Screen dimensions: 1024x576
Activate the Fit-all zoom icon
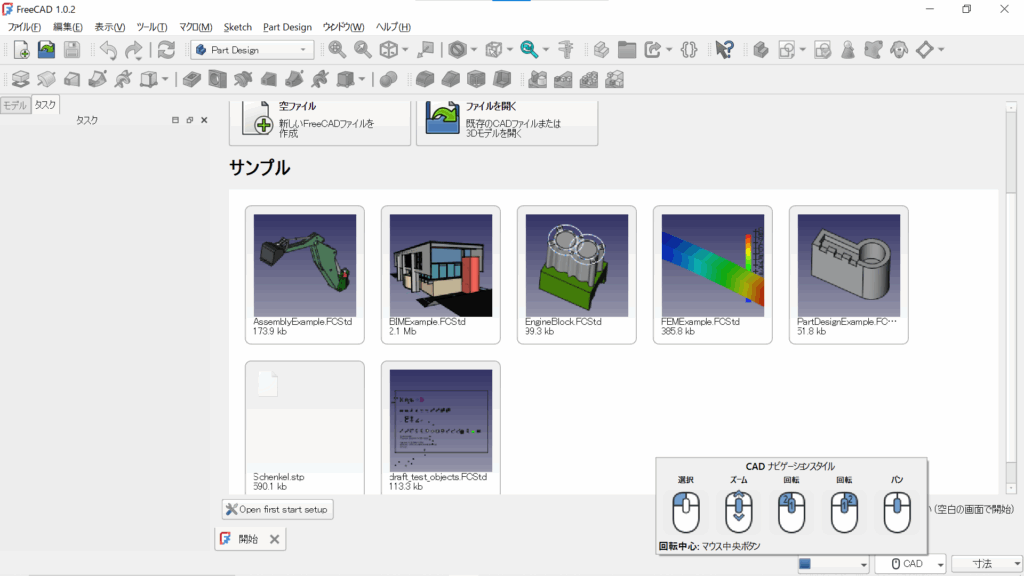tap(335, 49)
